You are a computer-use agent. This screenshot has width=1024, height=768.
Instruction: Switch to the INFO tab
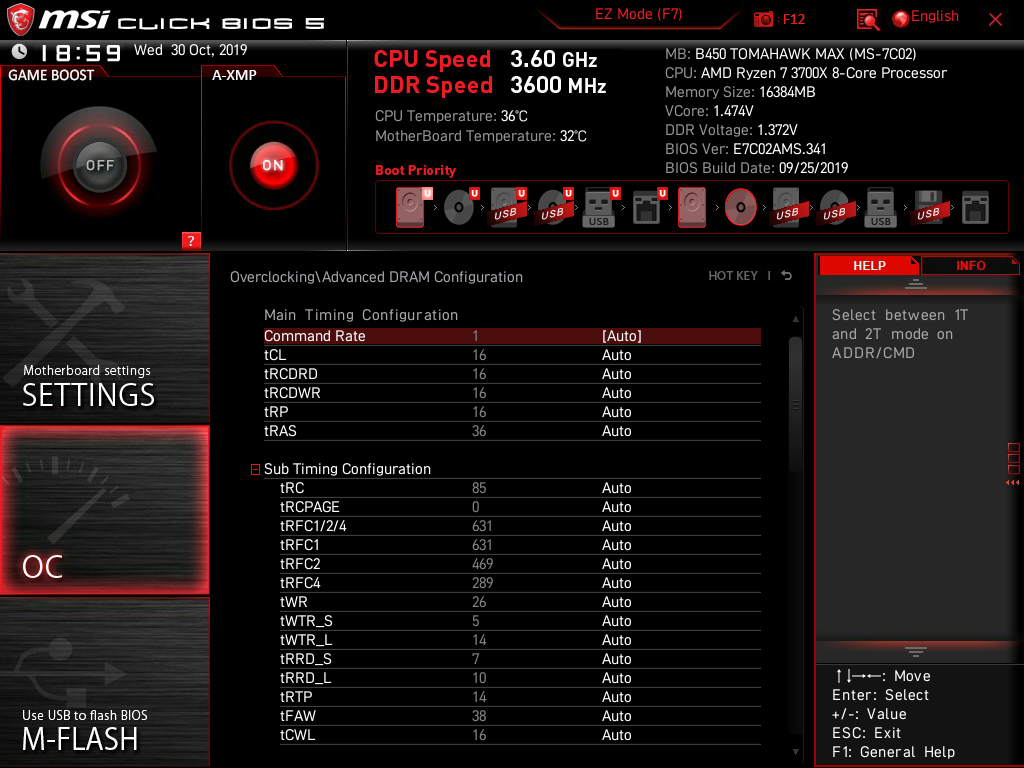coord(970,265)
